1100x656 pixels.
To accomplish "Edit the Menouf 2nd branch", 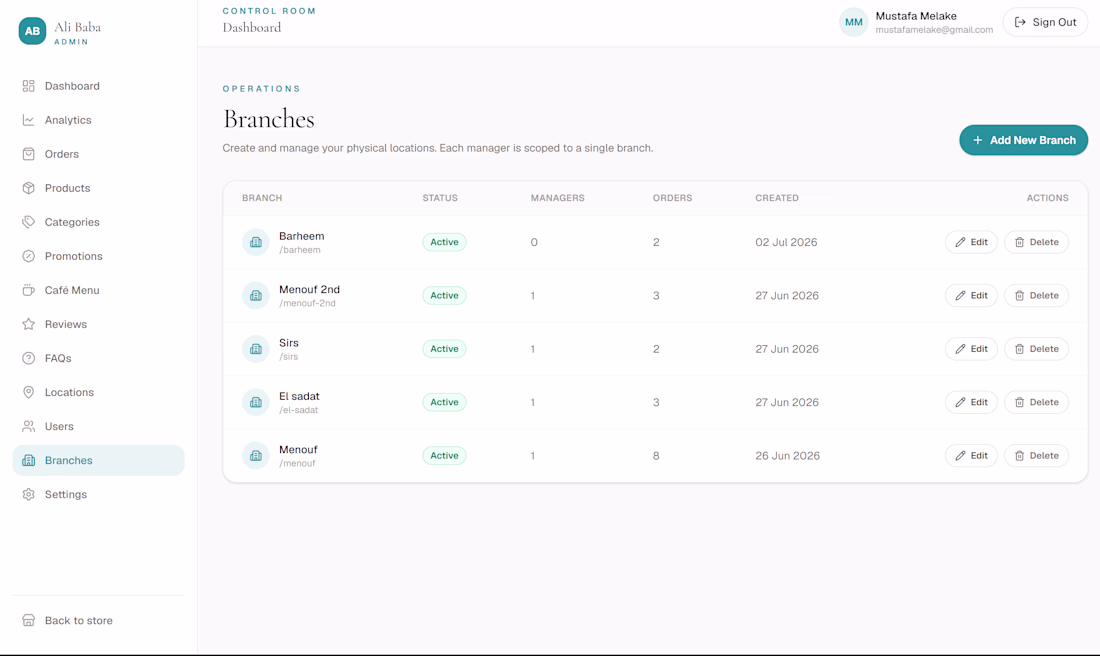I will 971,295.
